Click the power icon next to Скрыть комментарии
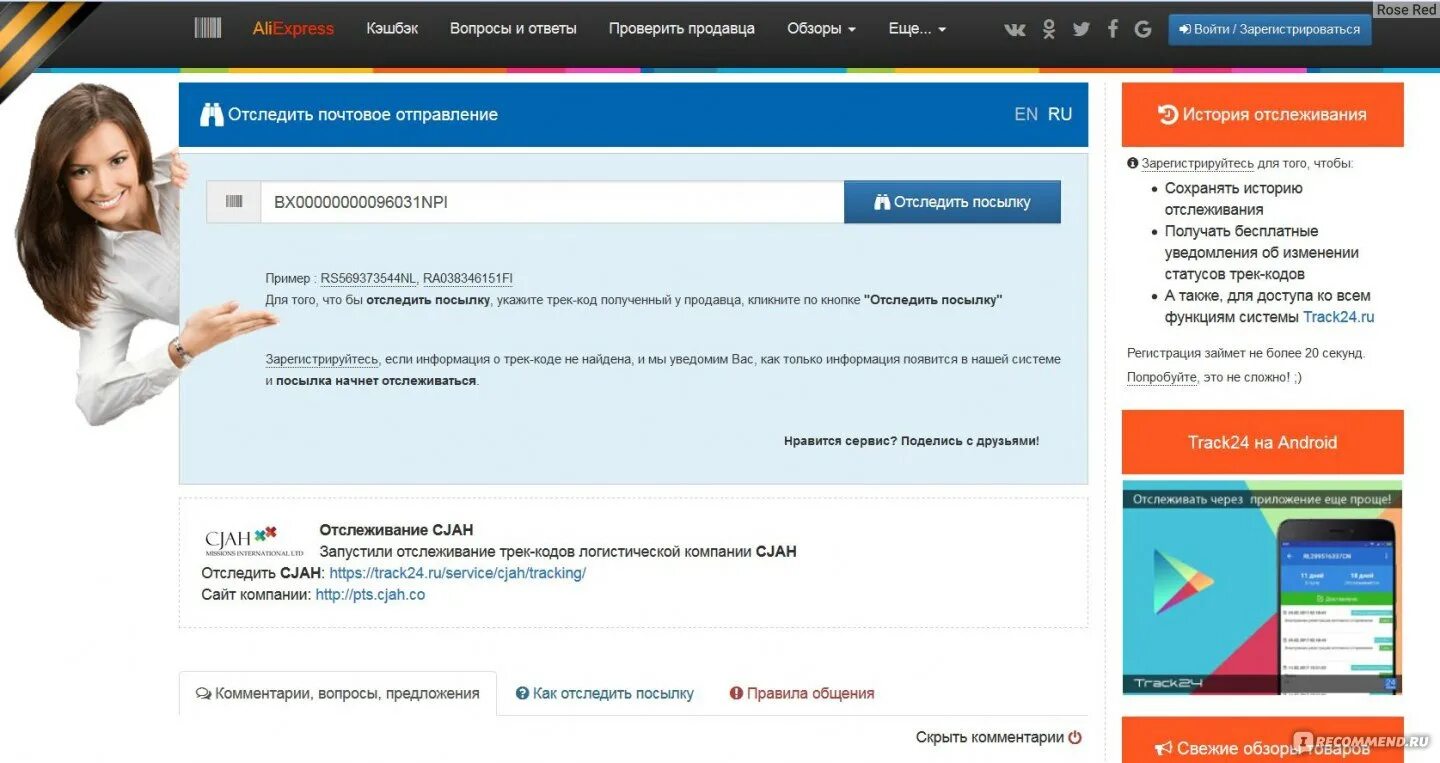Screen dimensions: 1440x763 coord(1075,737)
